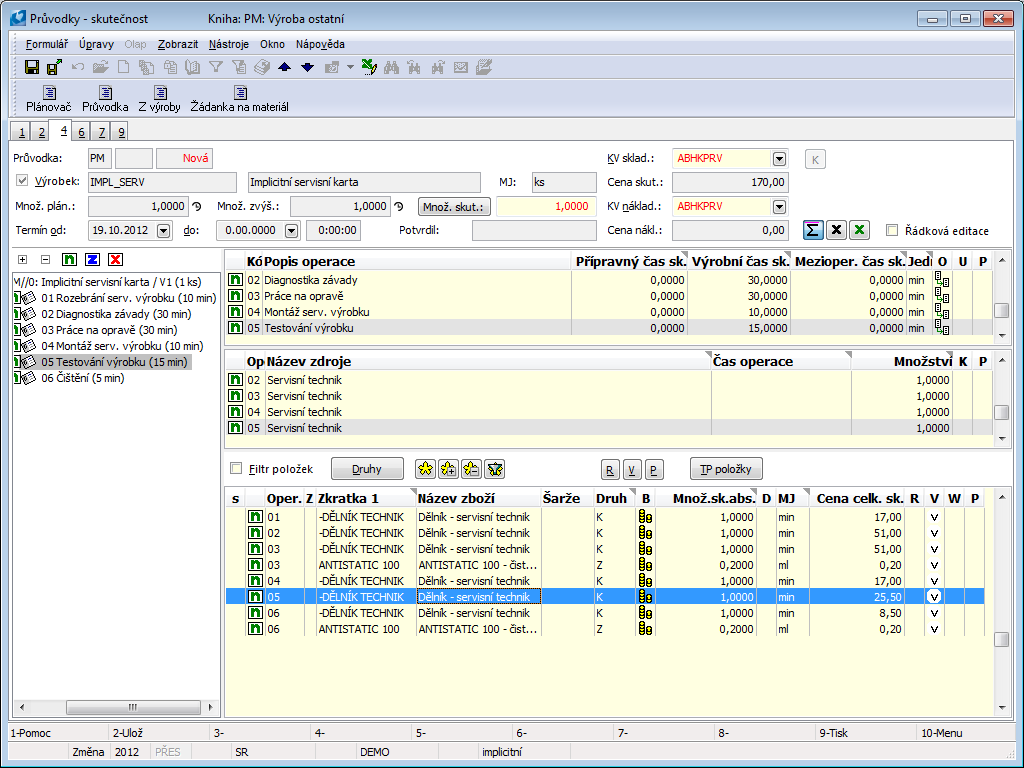Screen dimensions: 1024x768
Task: Open the Nástroje menu
Action: click(x=229, y=44)
